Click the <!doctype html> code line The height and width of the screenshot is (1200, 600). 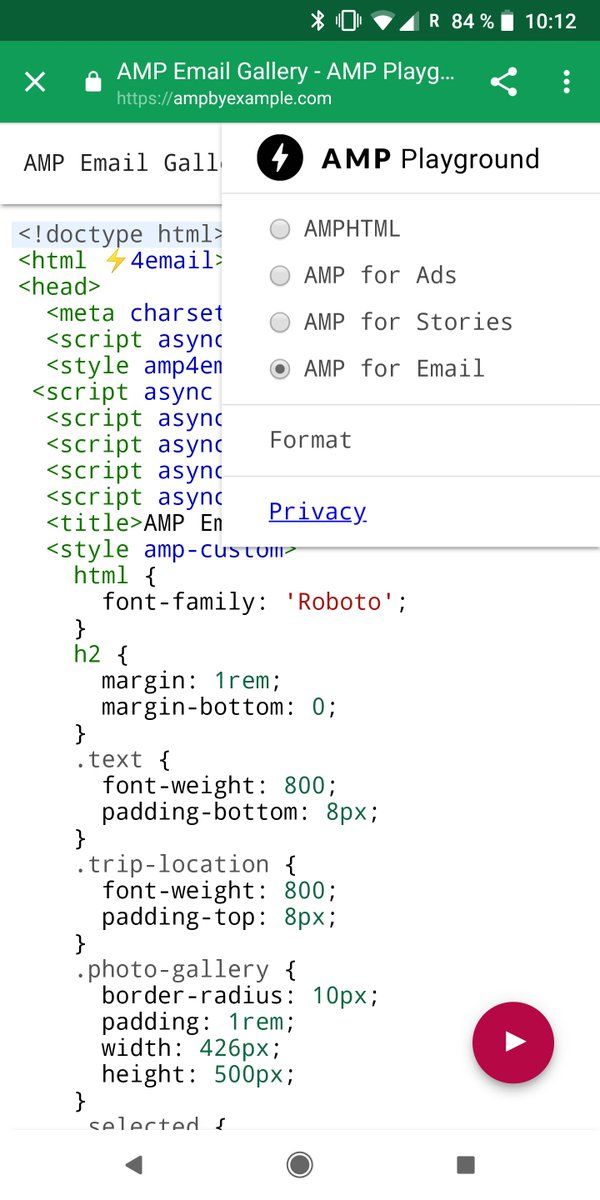[117, 235]
